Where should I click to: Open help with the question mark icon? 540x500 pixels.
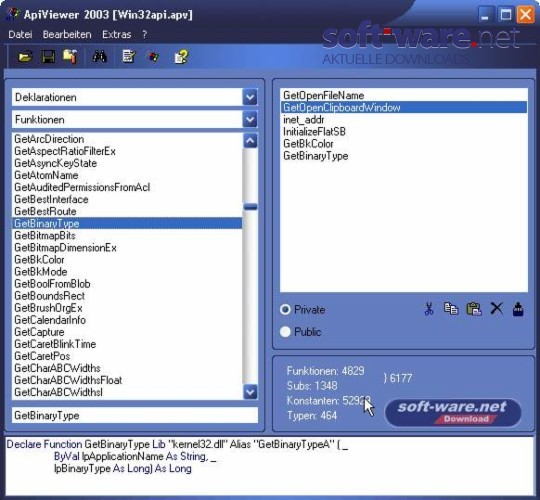[x=181, y=57]
